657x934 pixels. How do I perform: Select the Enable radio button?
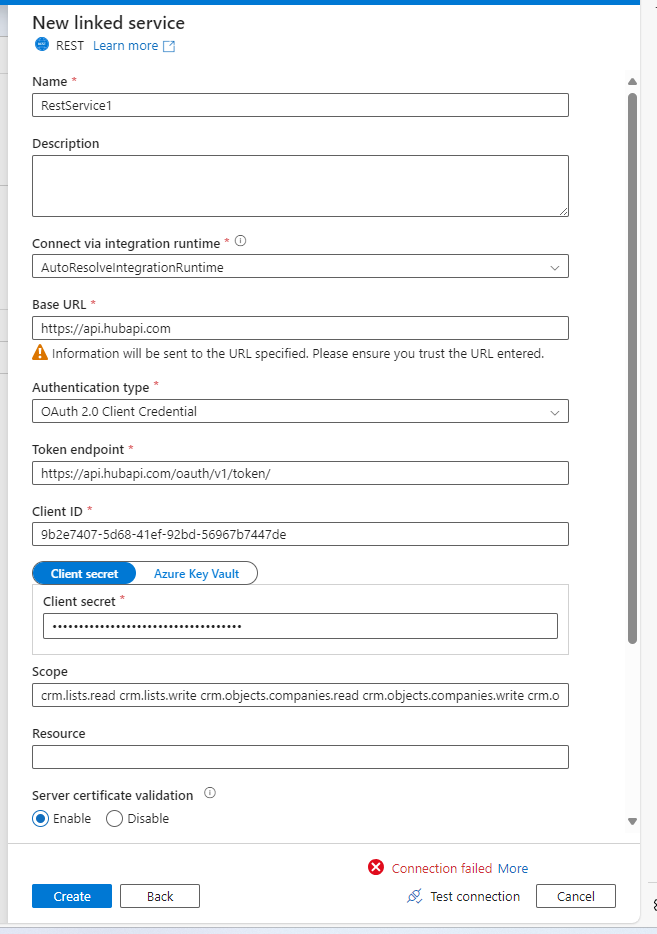pyautogui.click(x=41, y=818)
